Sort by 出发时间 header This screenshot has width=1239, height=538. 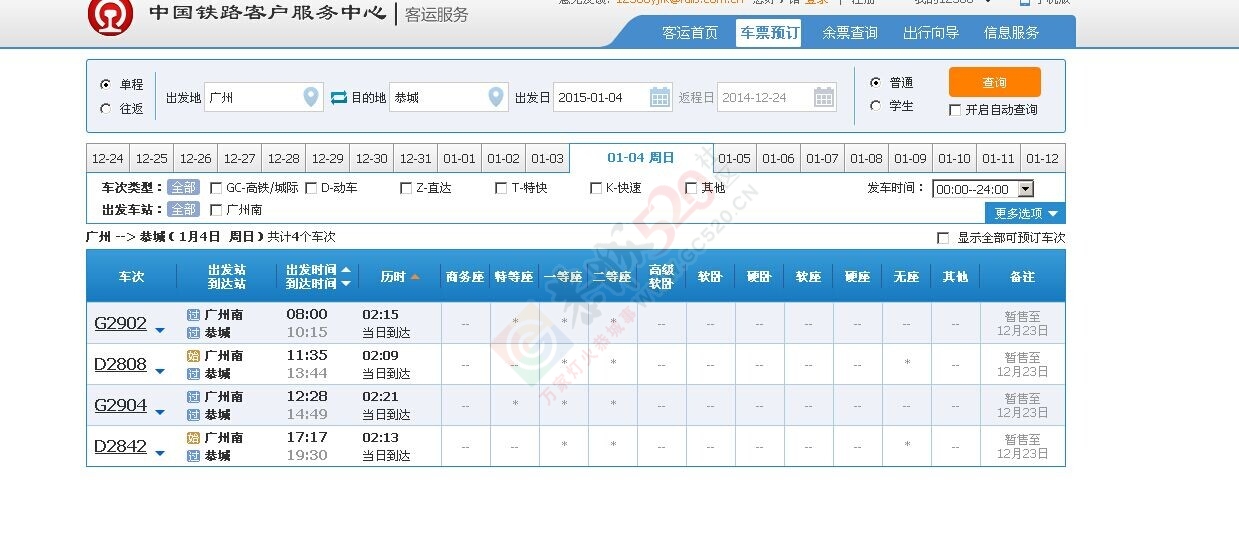318,269
